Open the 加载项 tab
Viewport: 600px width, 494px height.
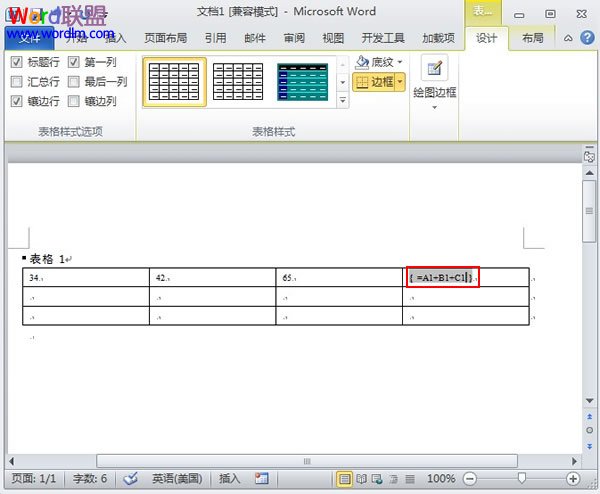(x=439, y=38)
